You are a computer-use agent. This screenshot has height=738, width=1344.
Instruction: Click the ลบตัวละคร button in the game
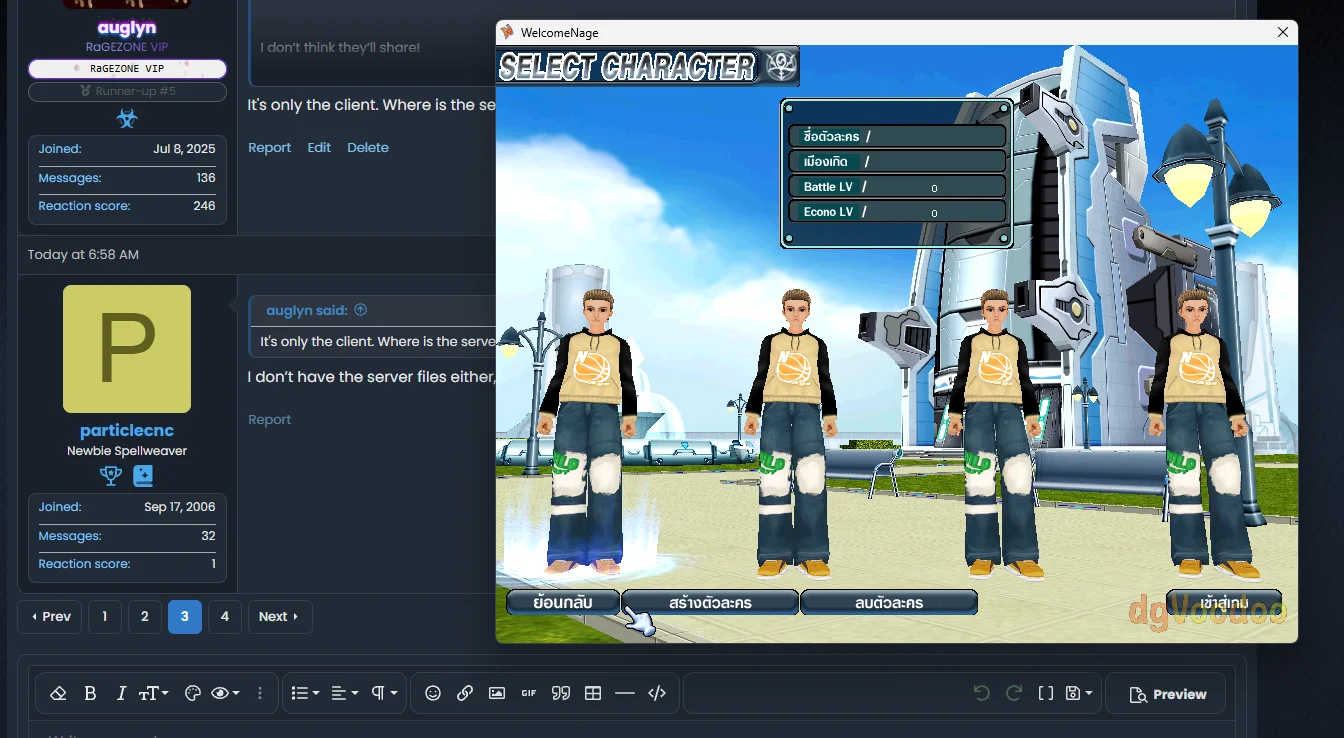[x=889, y=603]
